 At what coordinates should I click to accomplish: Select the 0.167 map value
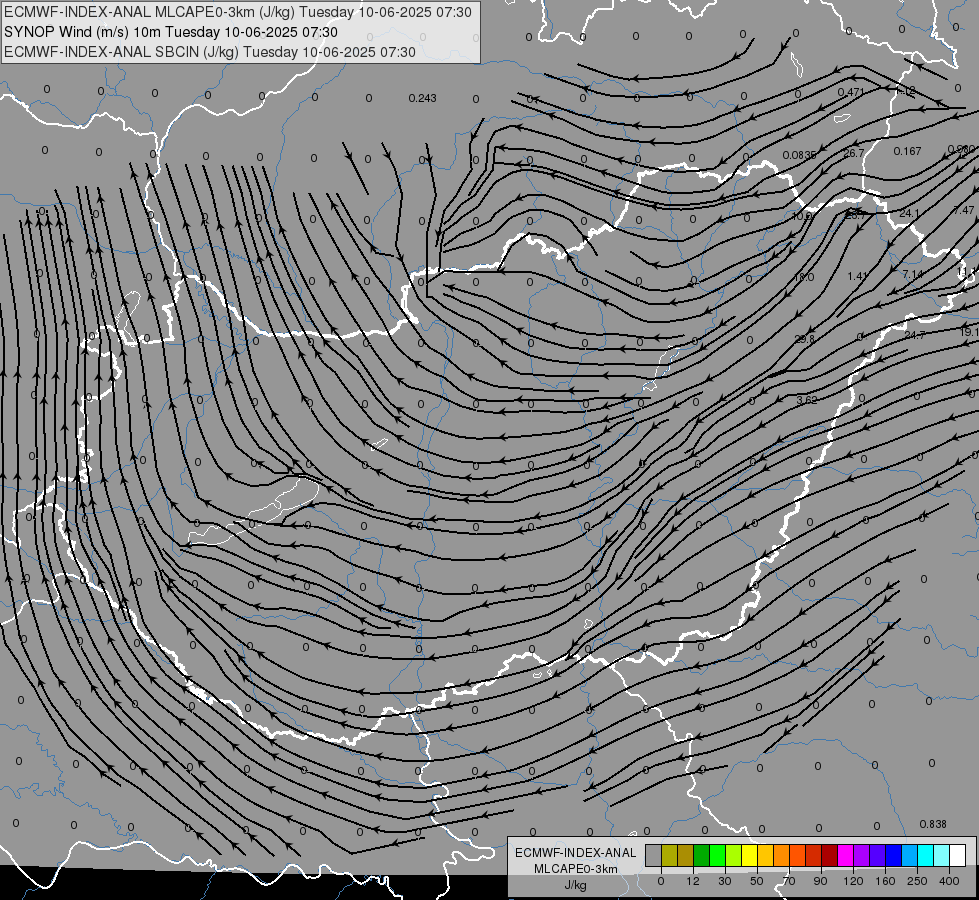click(907, 151)
